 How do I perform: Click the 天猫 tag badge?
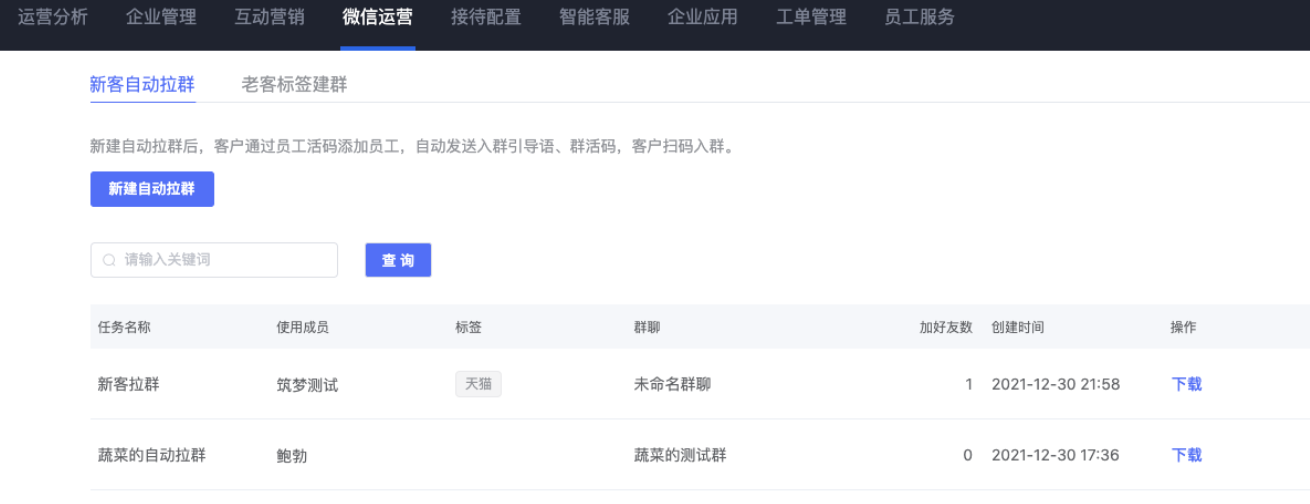click(x=478, y=384)
